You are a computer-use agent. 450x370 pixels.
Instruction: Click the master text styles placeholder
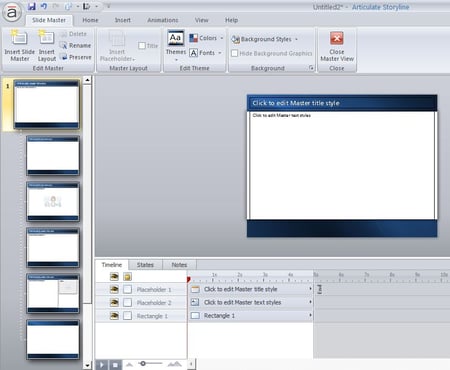342,165
